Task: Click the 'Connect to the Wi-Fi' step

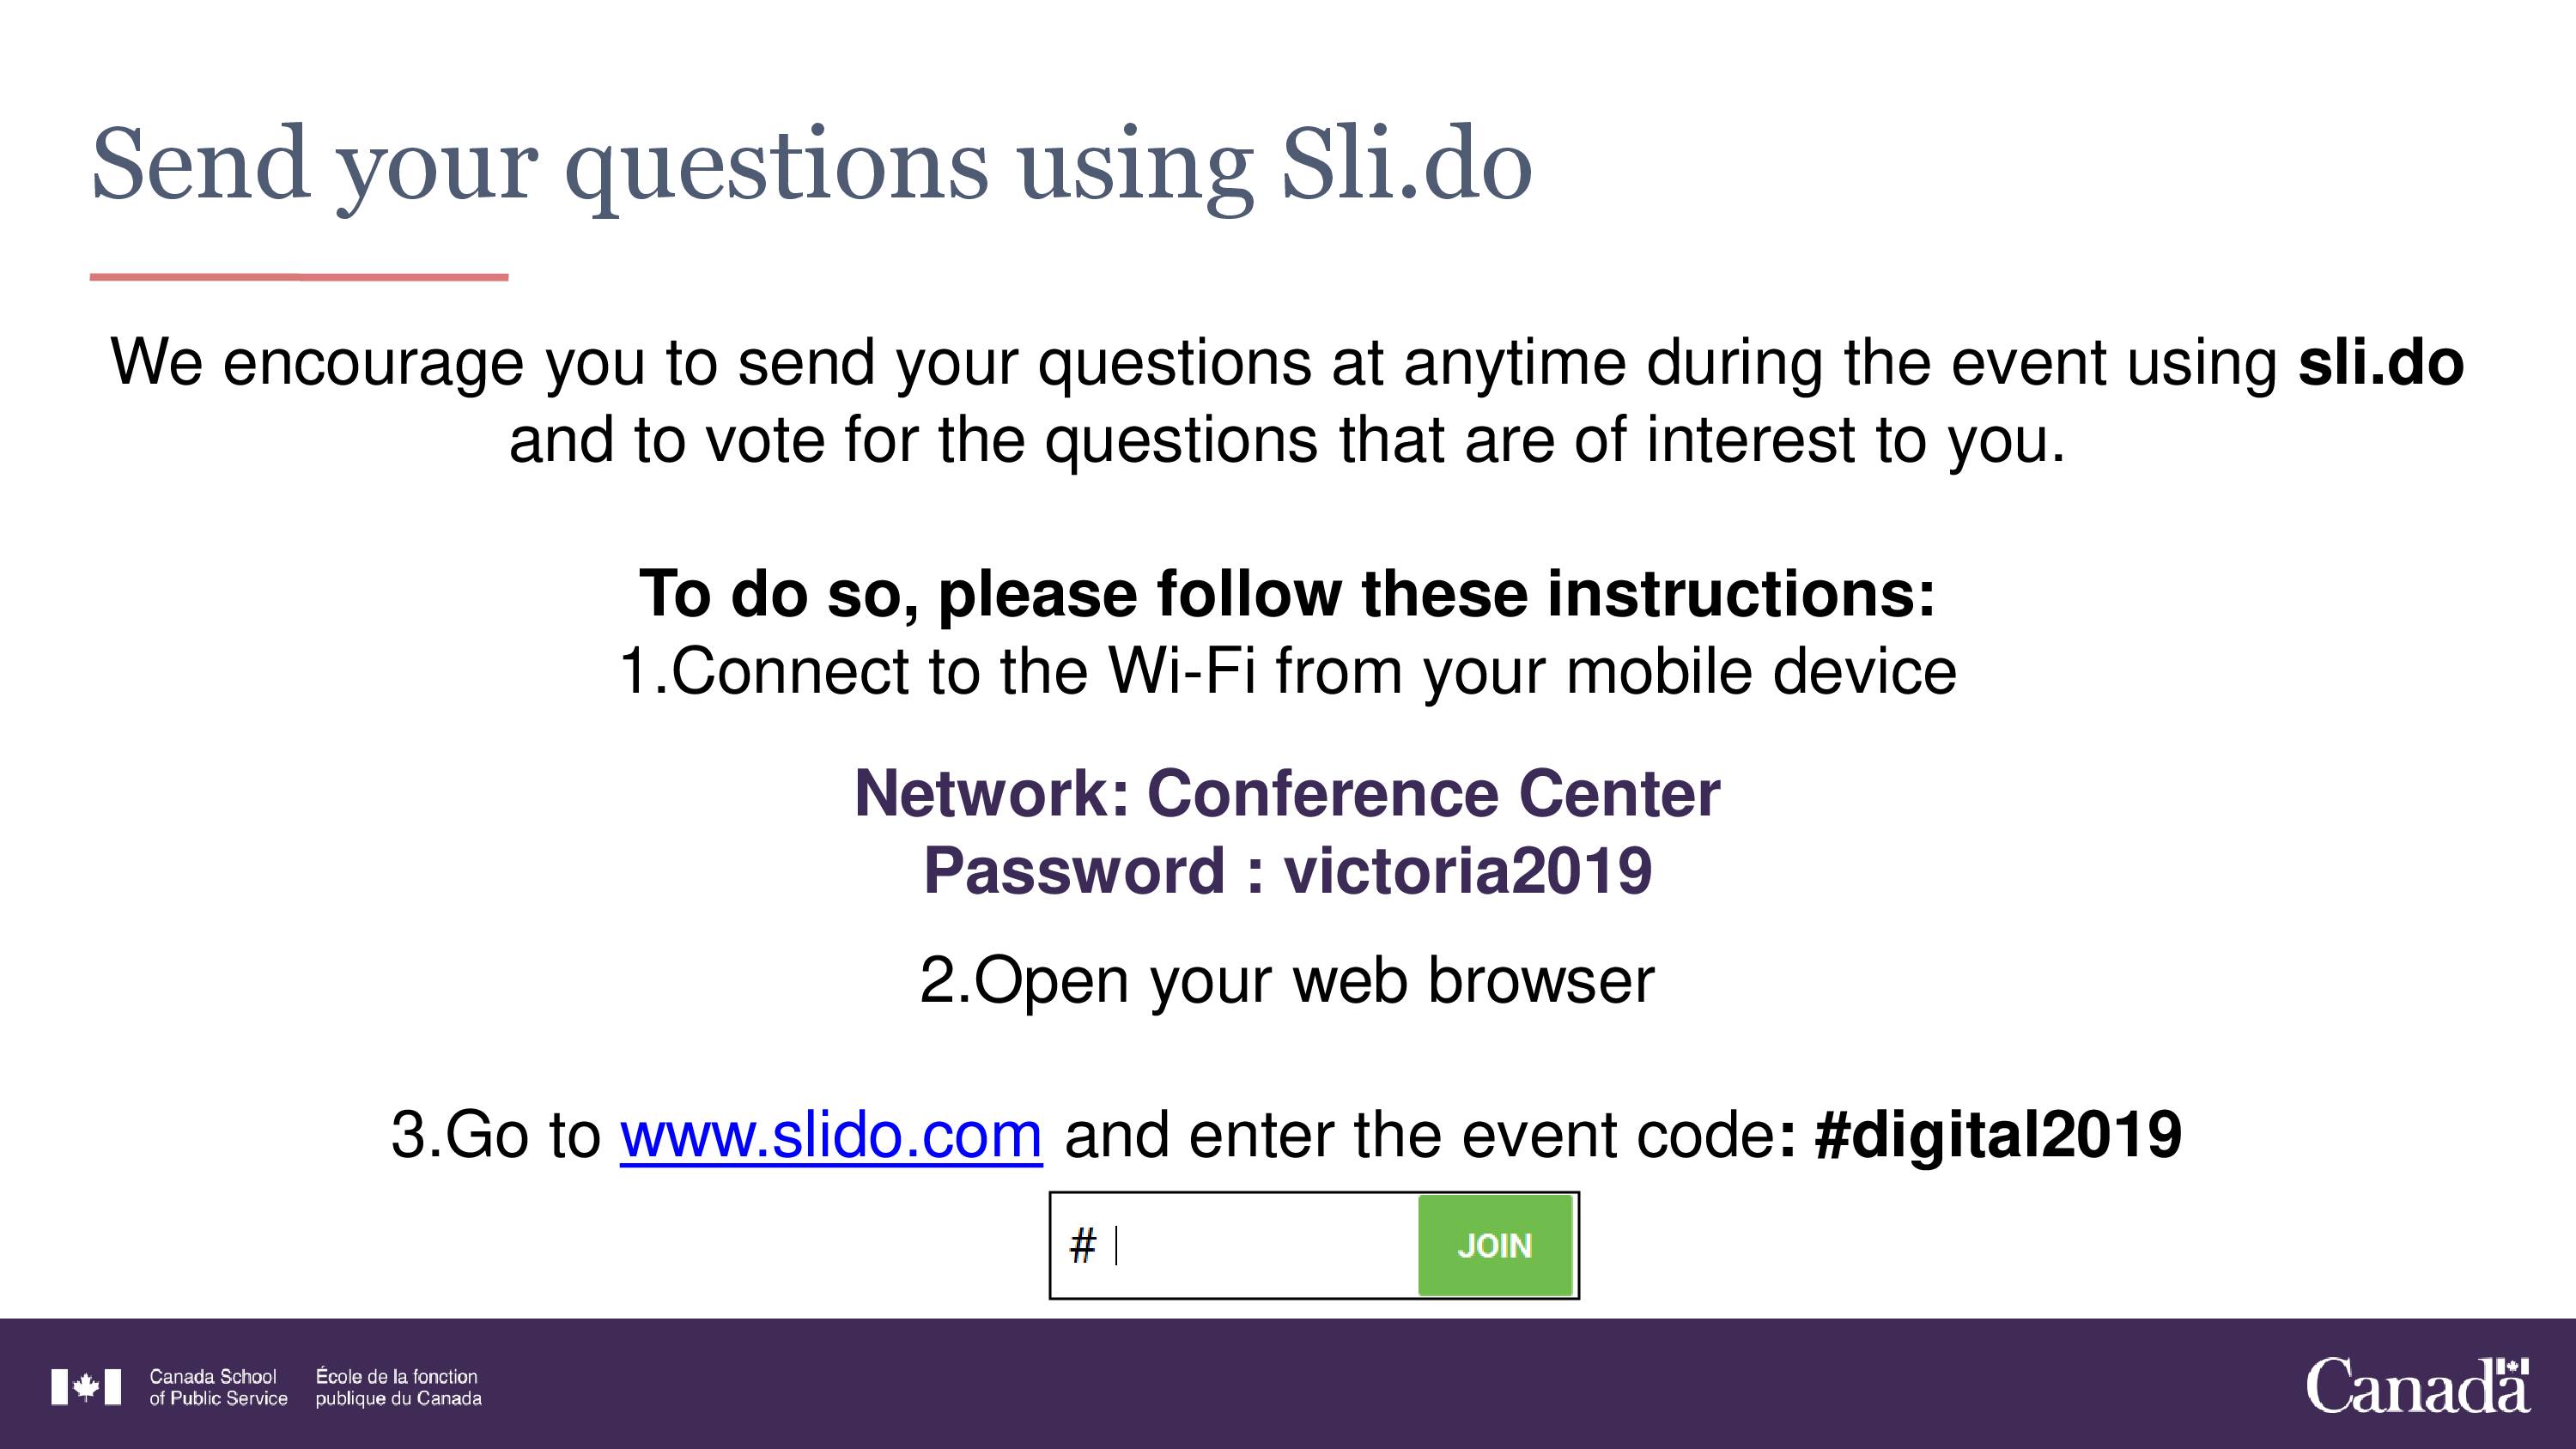Action: pos(1287,671)
